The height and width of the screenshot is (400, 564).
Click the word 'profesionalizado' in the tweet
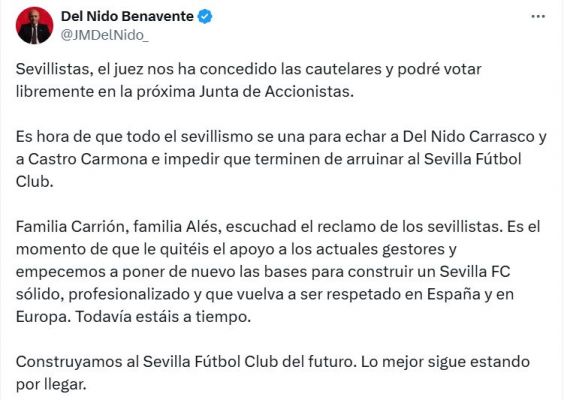coord(129,295)
